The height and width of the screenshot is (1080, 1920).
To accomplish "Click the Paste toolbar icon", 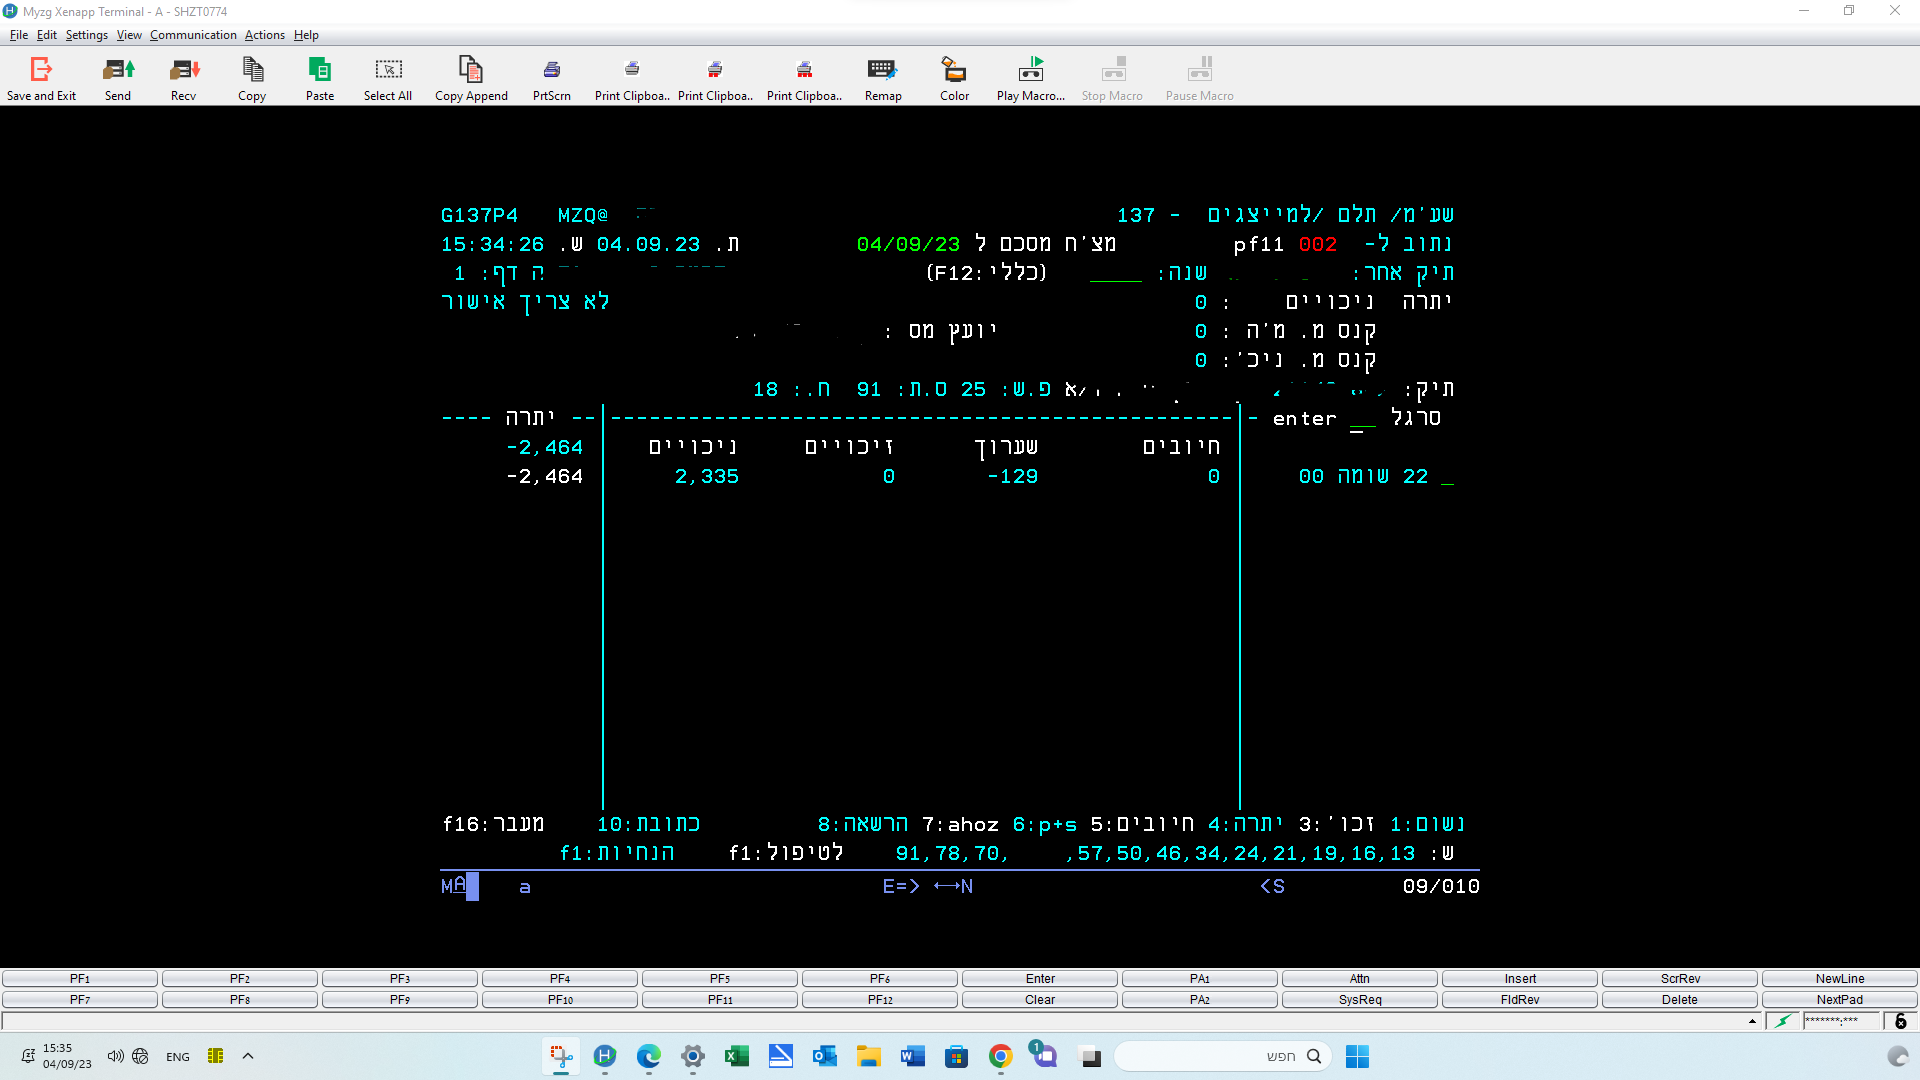I will (320, 70).
